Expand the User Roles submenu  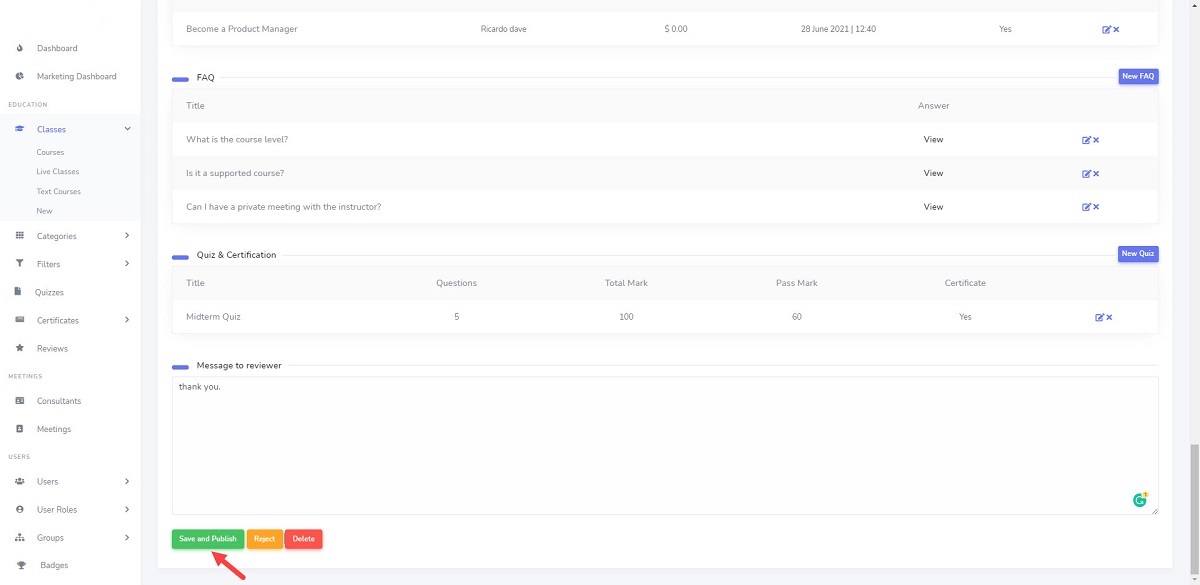coord(127,509)
